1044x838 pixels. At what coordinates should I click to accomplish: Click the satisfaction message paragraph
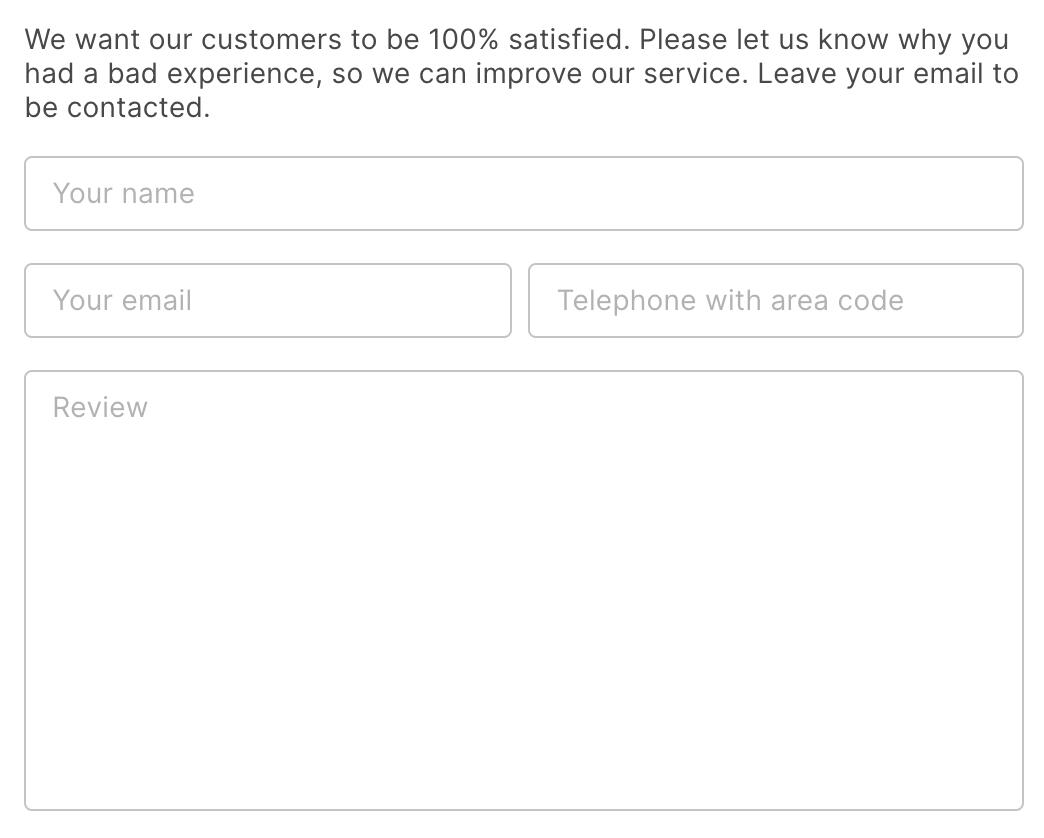(x=521, y=74)
